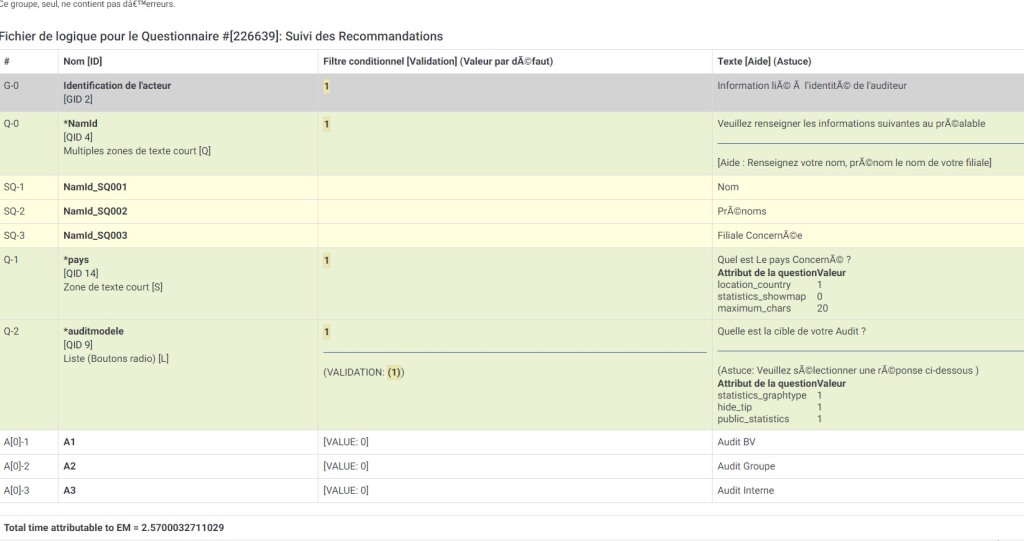The image size is (1024, 541).
Task: Click the VALIDATION (1) expression in Q-2
Action: pyautogui.click(x=364, y=372)
